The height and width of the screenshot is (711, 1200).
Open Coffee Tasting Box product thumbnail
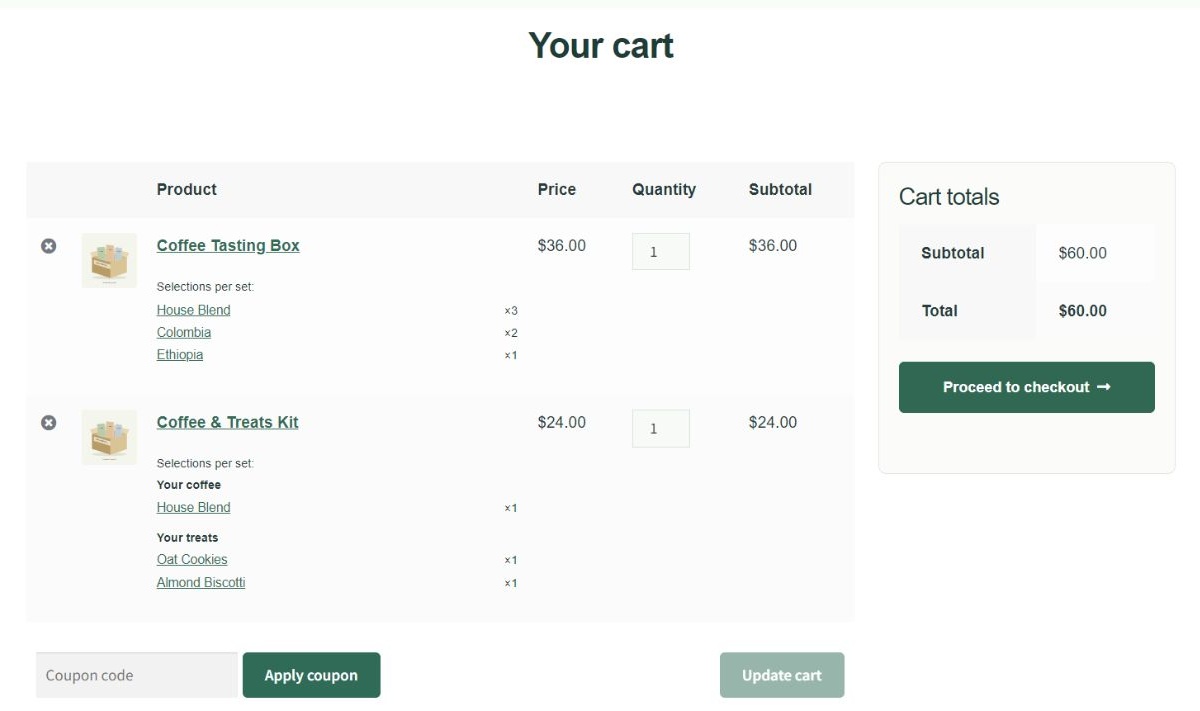(109, 261)
